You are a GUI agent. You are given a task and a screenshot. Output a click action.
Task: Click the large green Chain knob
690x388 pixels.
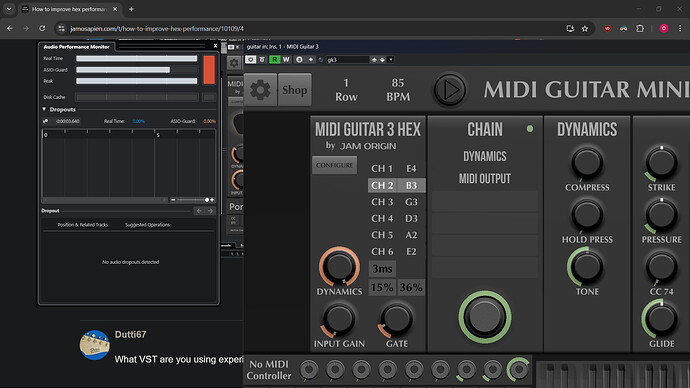tap(484, 317)
